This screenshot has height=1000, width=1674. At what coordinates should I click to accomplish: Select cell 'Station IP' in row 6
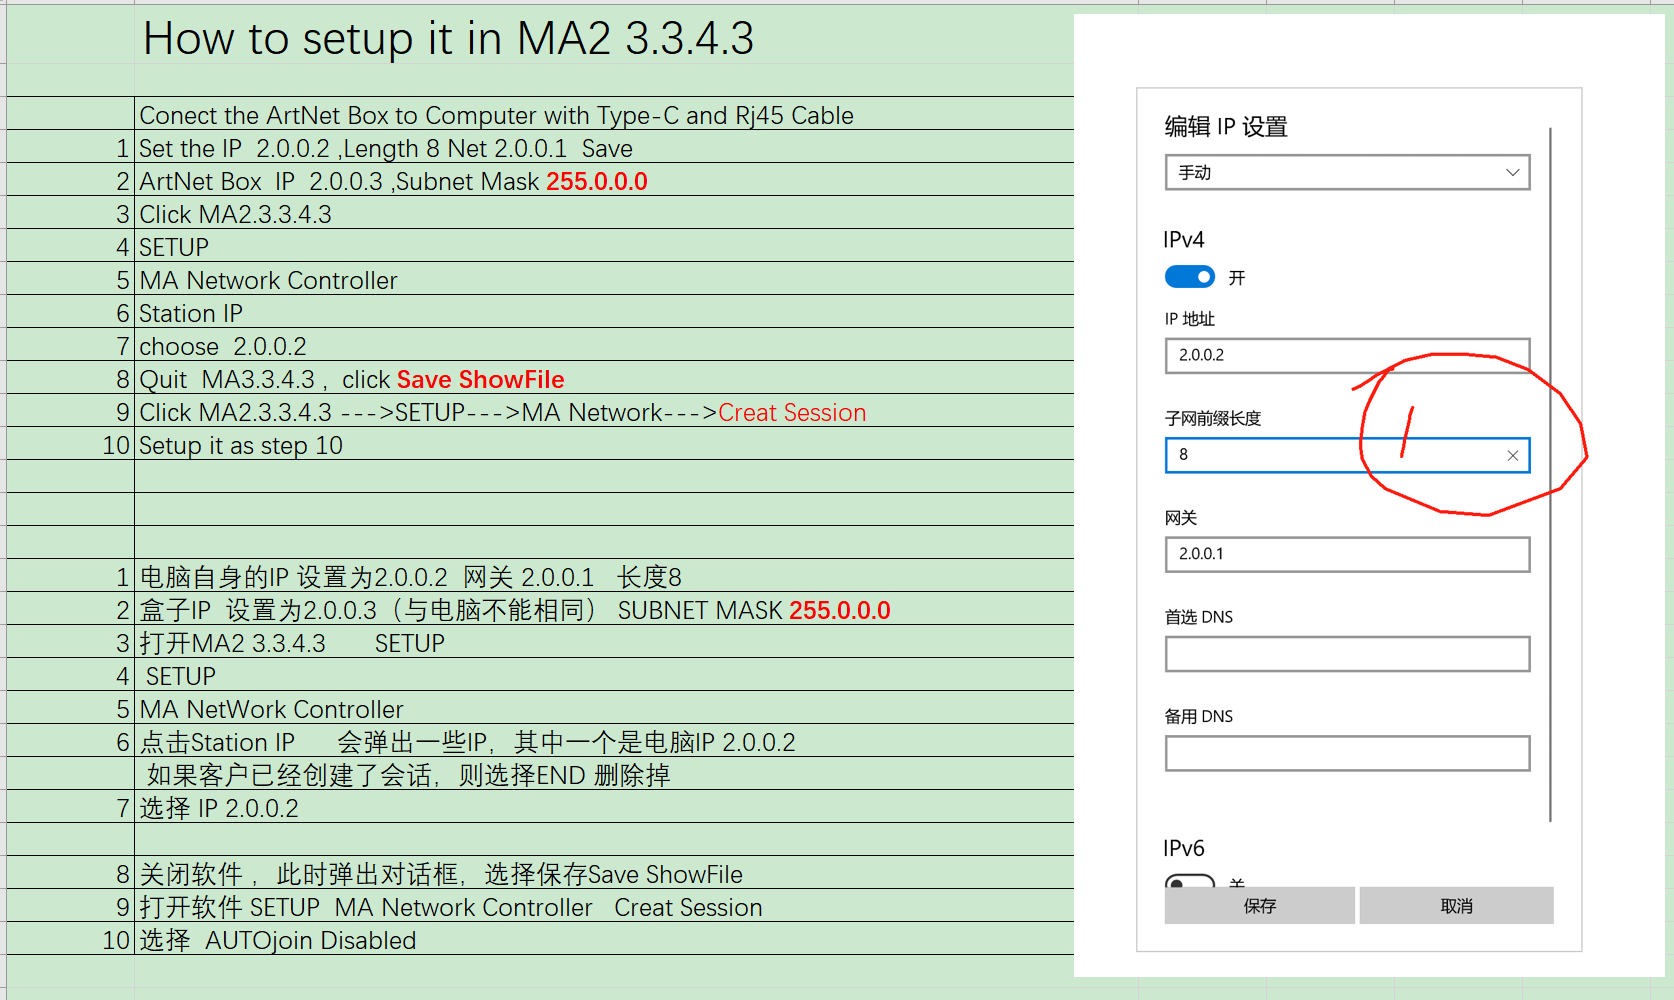pos(604,312)
